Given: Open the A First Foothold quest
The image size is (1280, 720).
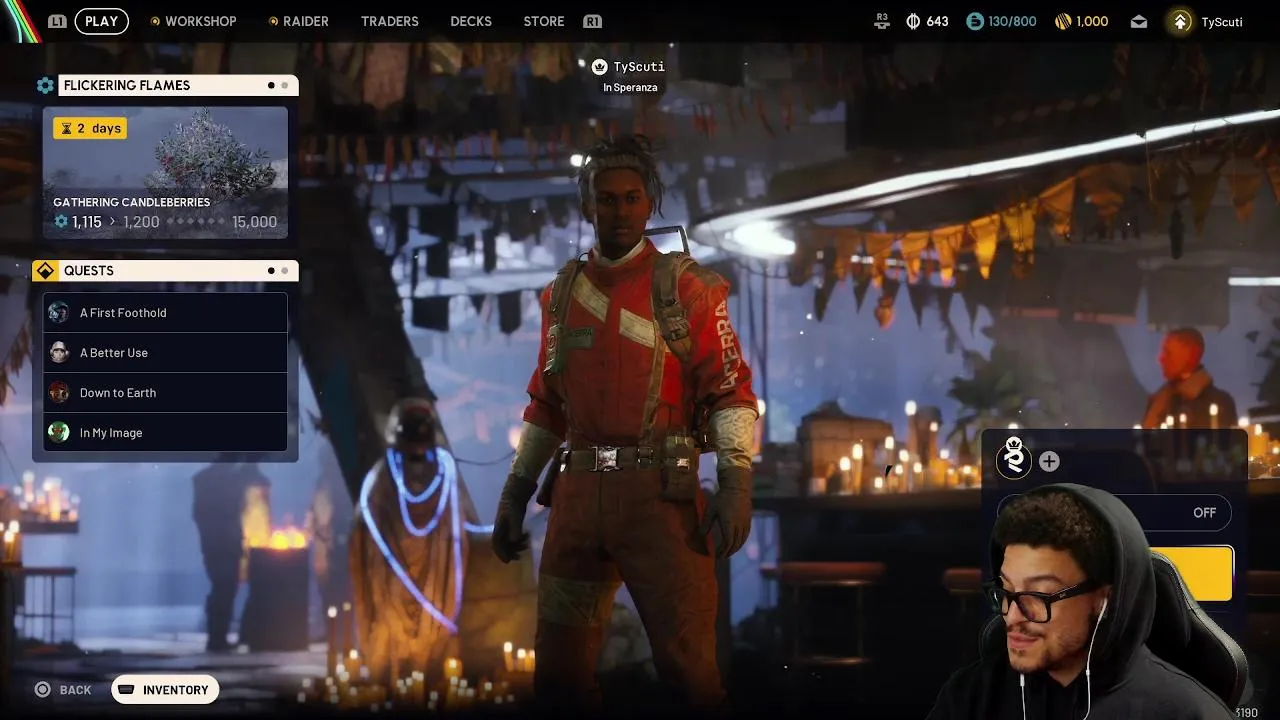Looking at the screenshot, I should pos(165,312).
